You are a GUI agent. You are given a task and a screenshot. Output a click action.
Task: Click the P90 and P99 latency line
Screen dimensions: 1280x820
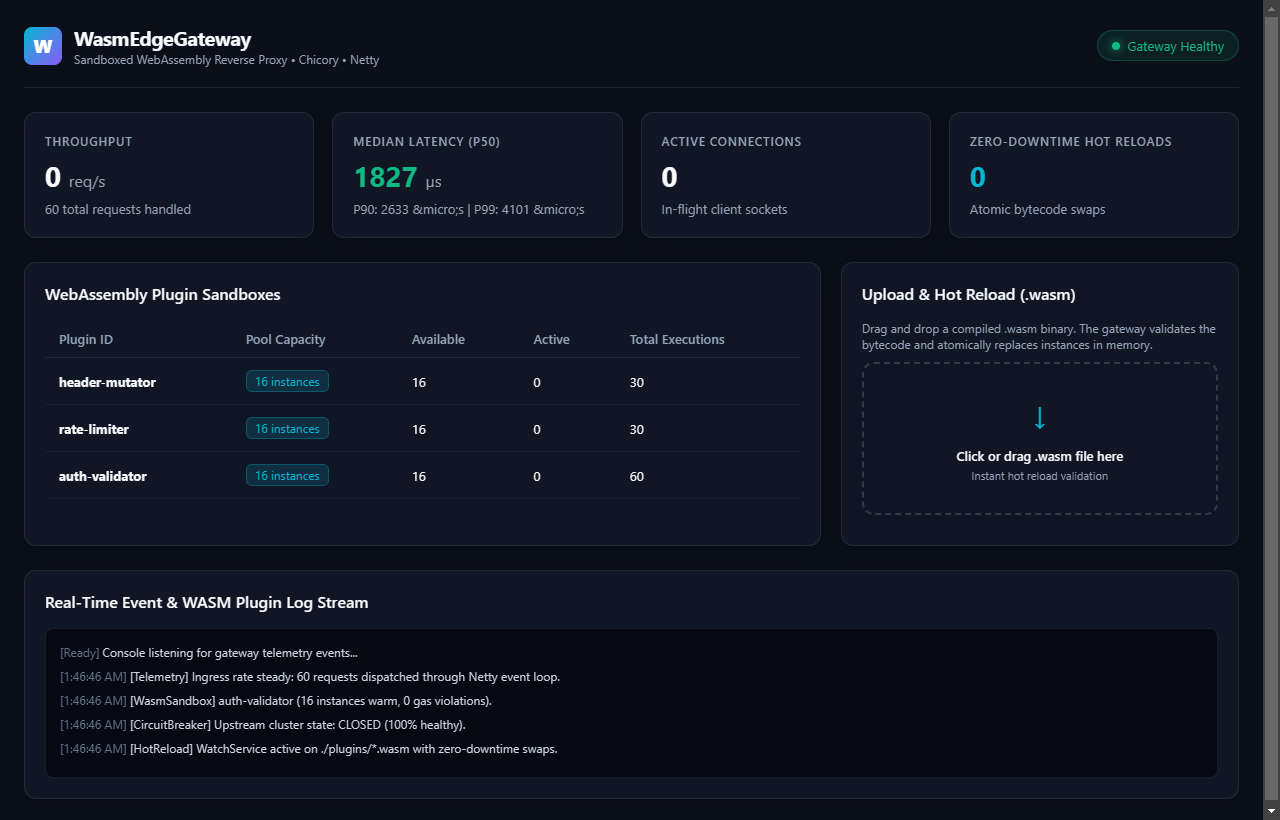click(469, 210)
